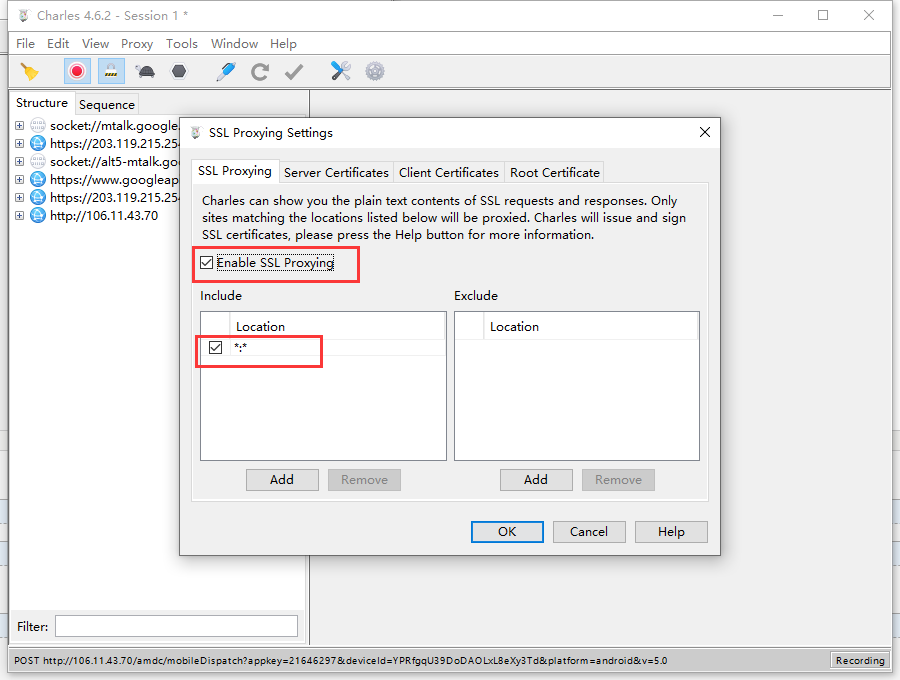Click globe icon beside https://www.googleap row
The image size is (900, 680).
(38, 180)
